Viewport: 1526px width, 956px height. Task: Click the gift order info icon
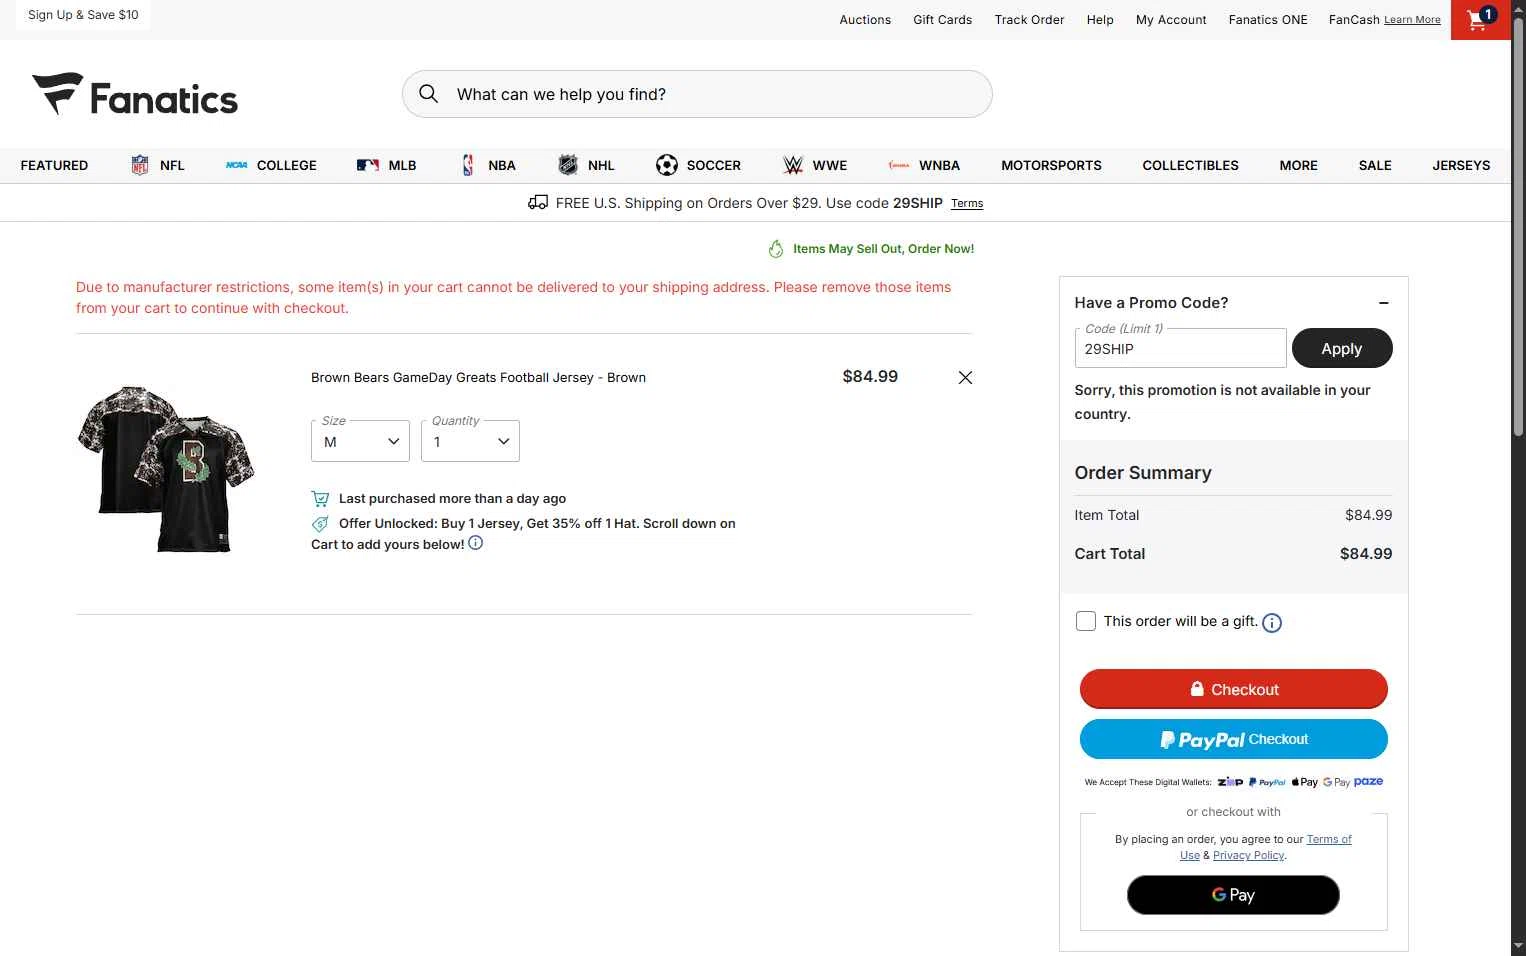coord(1272,623)
